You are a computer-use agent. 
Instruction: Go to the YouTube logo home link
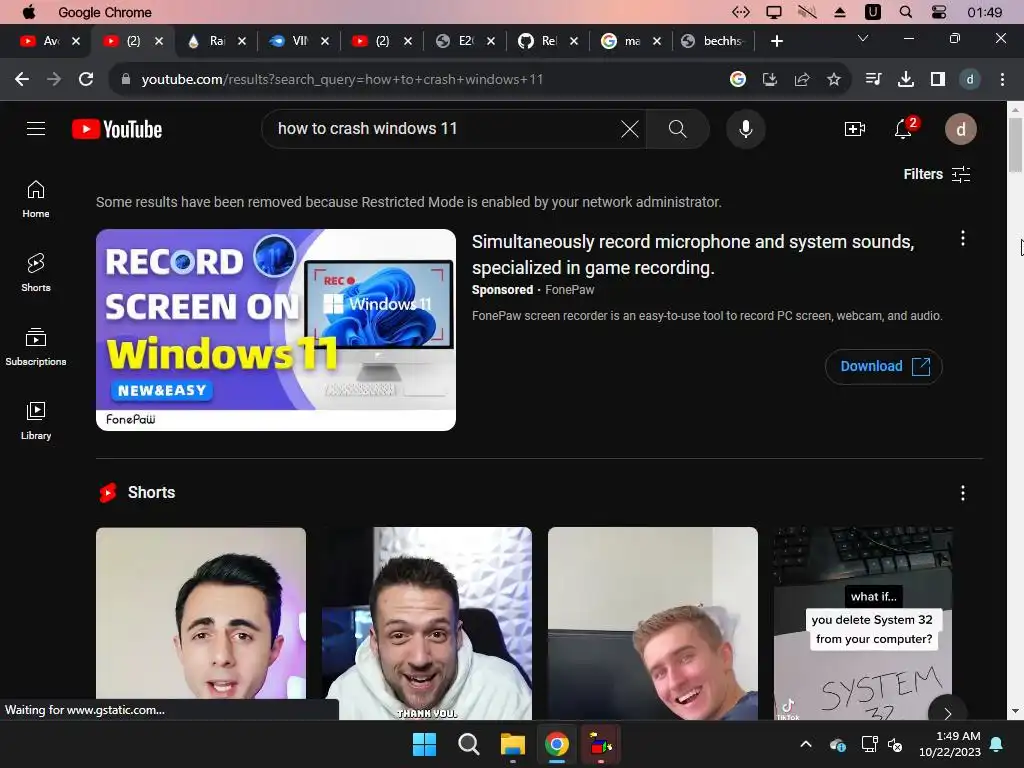click(x=117, y=129)
